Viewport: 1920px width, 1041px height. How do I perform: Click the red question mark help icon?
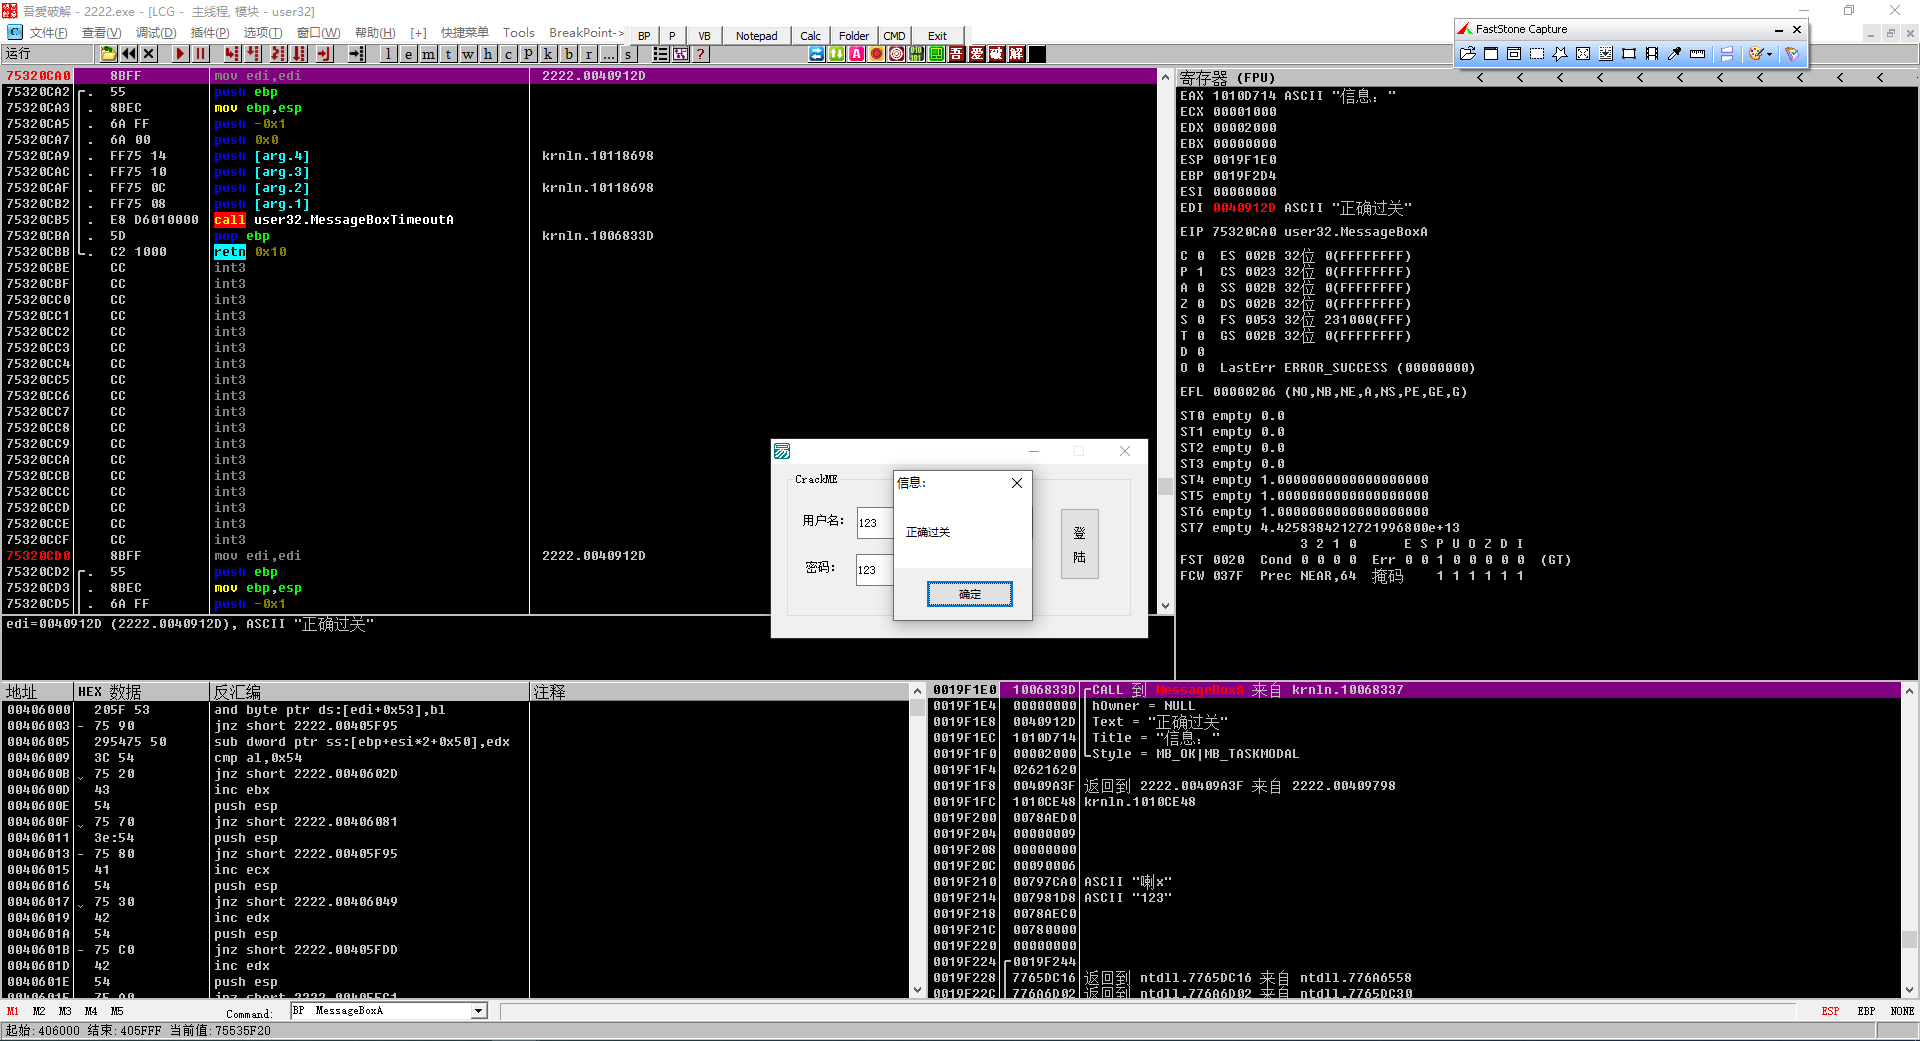tap(701, 54)
